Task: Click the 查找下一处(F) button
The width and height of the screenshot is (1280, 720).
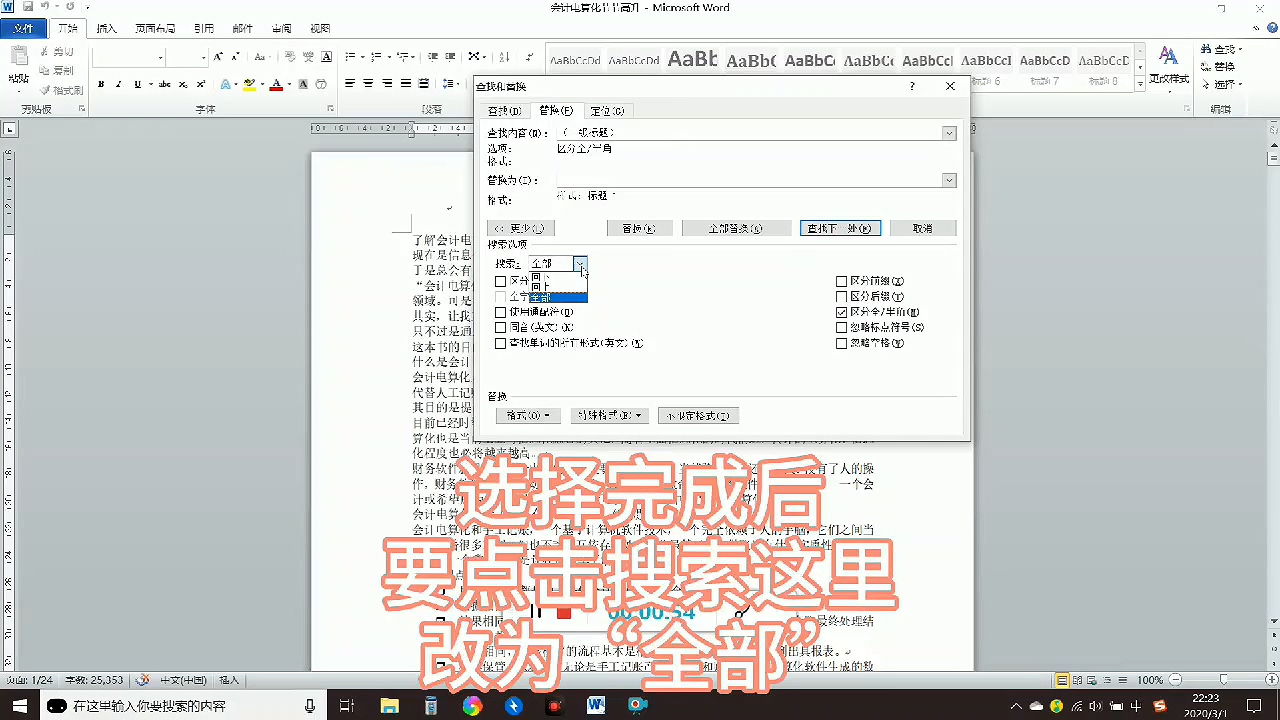Action: pos(840,228)
